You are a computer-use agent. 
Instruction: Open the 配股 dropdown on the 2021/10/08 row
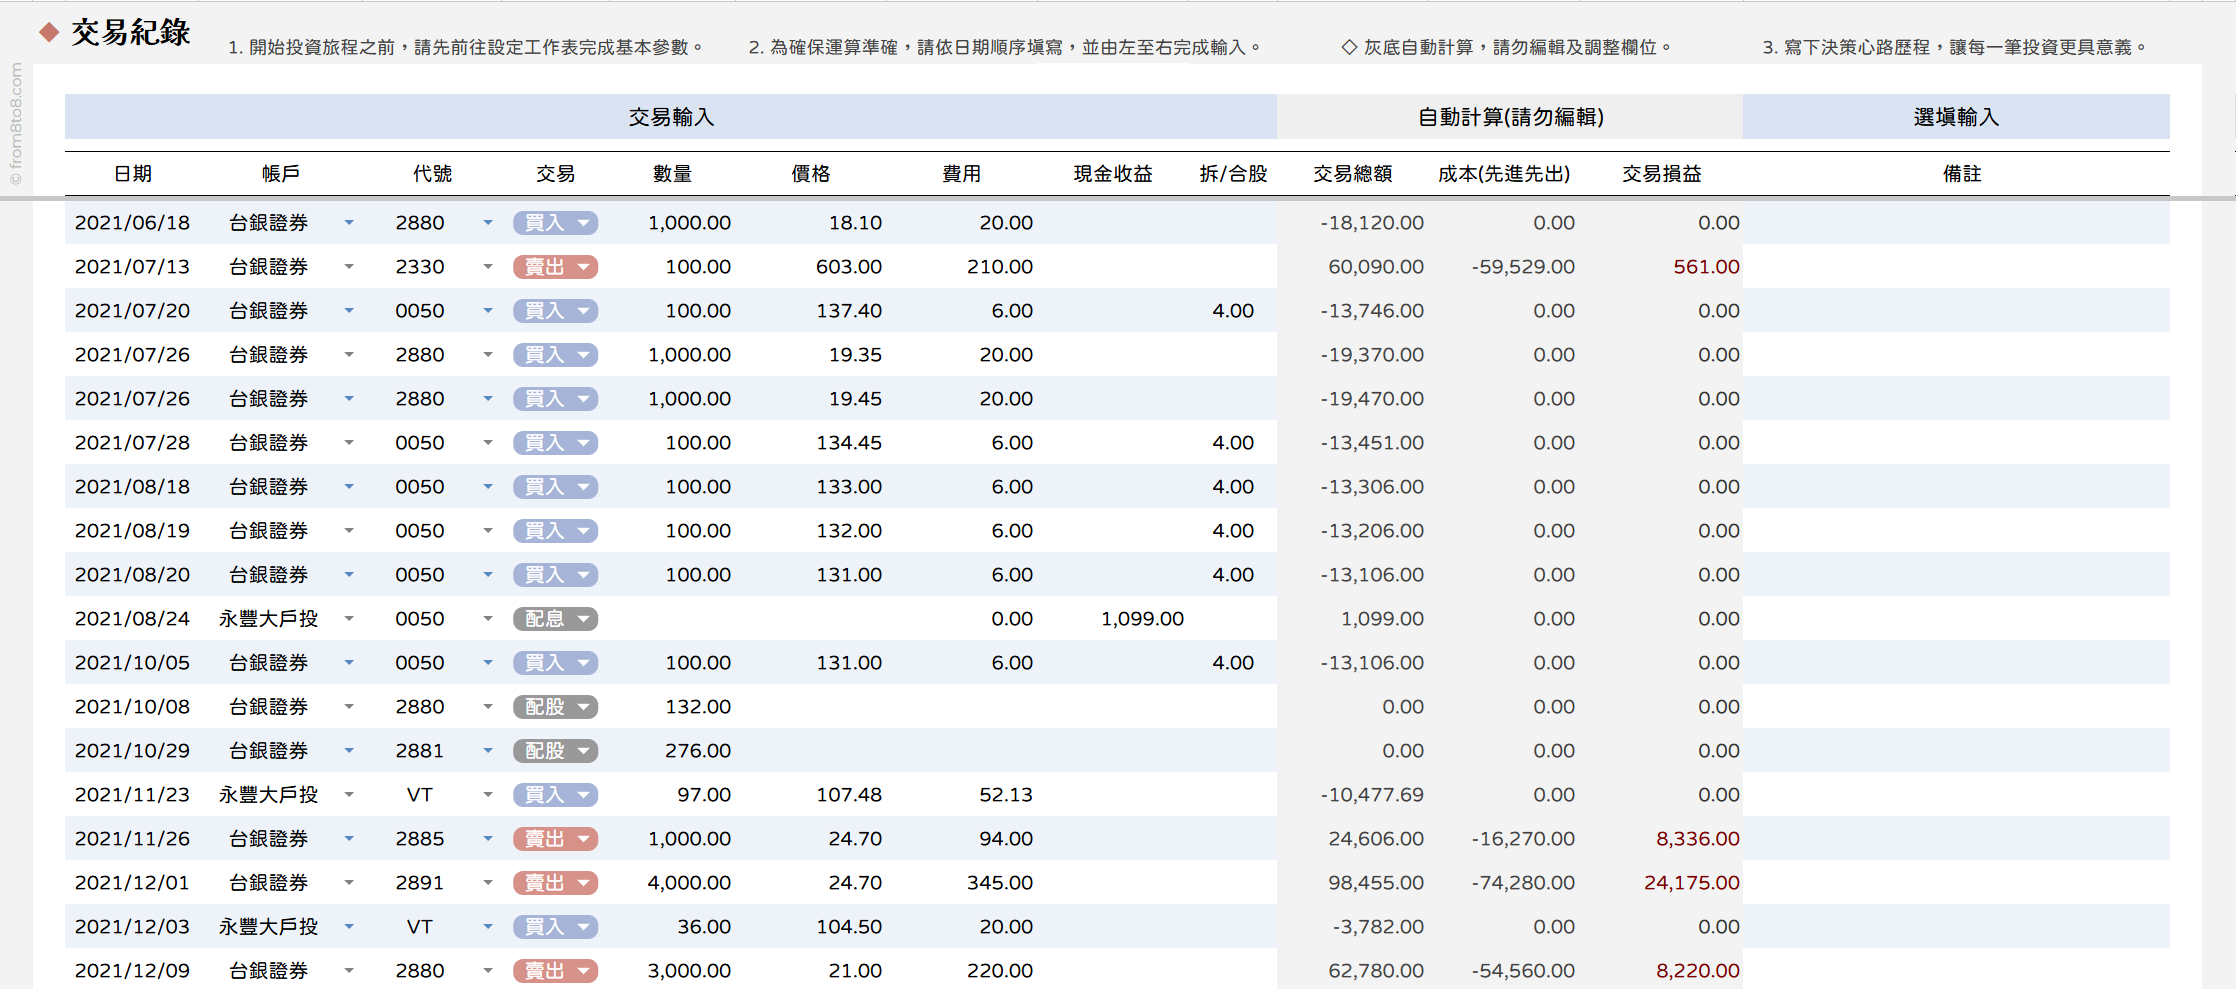click(x=555, y=706)
